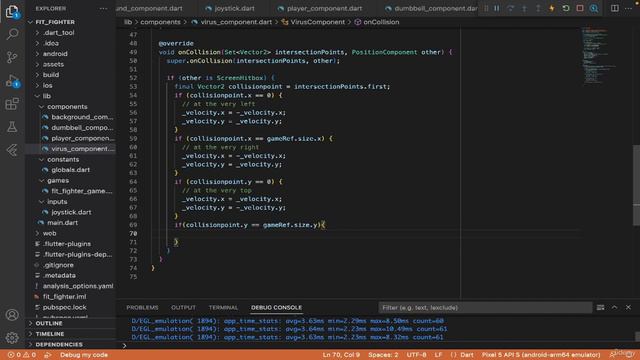The width and height of the screenshot is (640, 360).
Task: Open the Source Control view
Action: click(12, 57)
